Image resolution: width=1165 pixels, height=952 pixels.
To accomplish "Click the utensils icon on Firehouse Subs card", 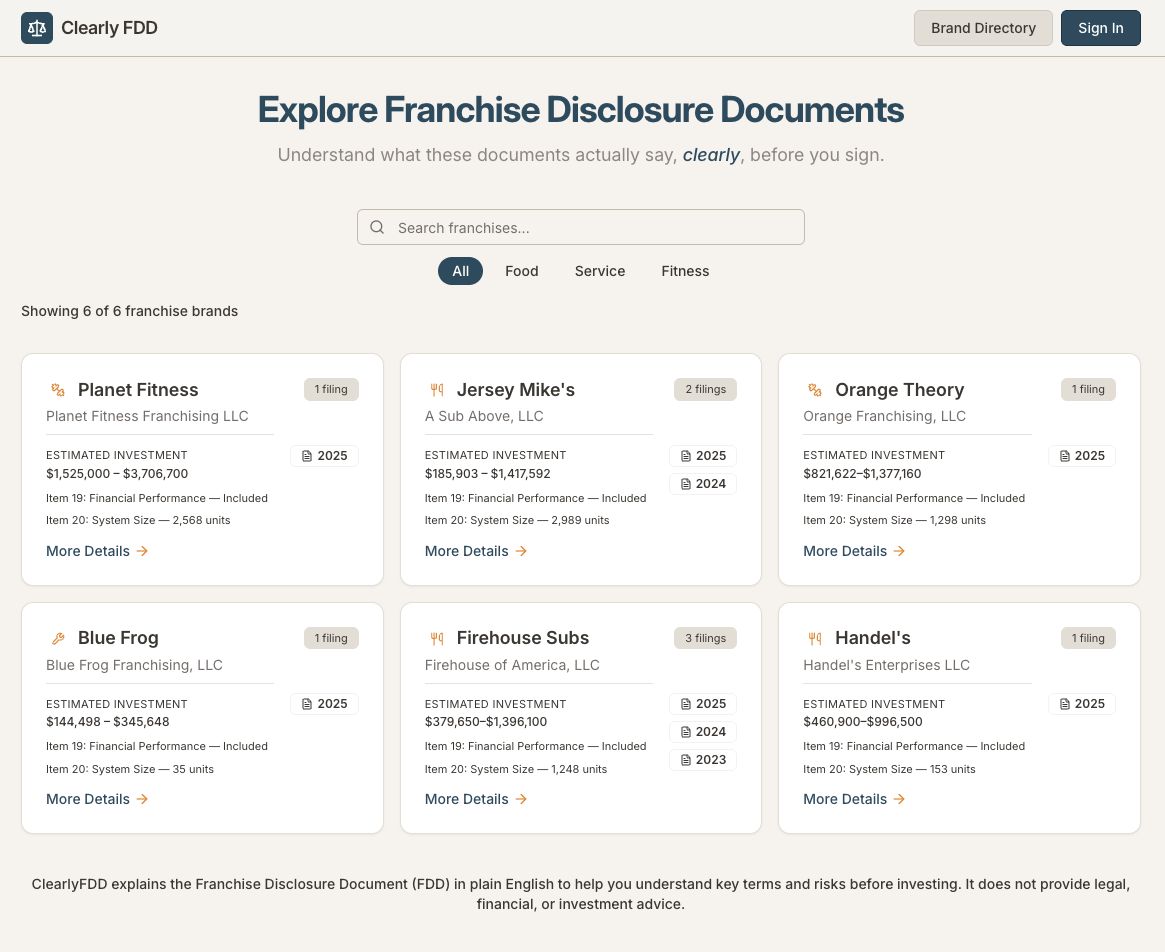I will (x=436, y=637).
